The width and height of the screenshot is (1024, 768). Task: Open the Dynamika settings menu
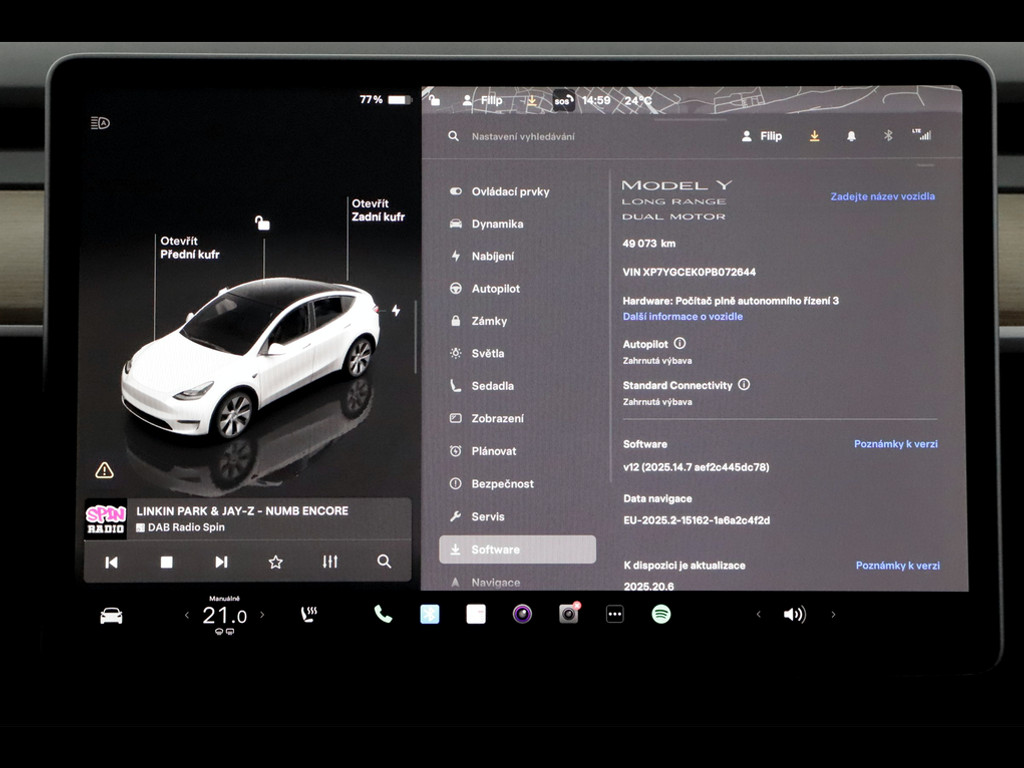pyautogui.click(x=487, y=224)
